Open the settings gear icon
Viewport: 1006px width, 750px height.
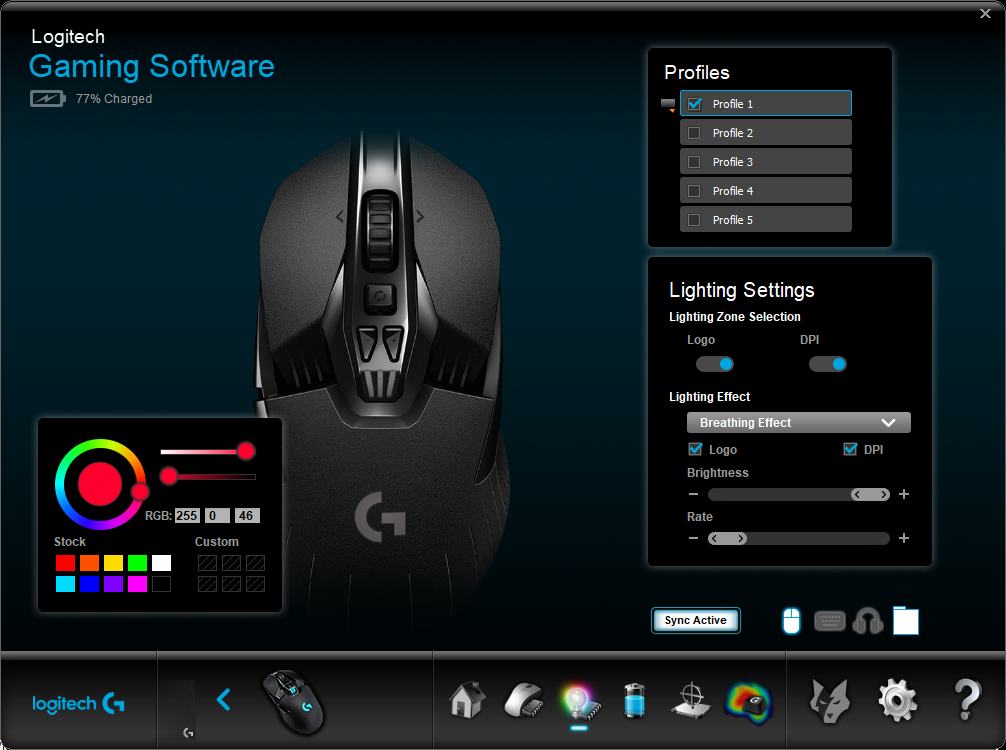[898, 701]
